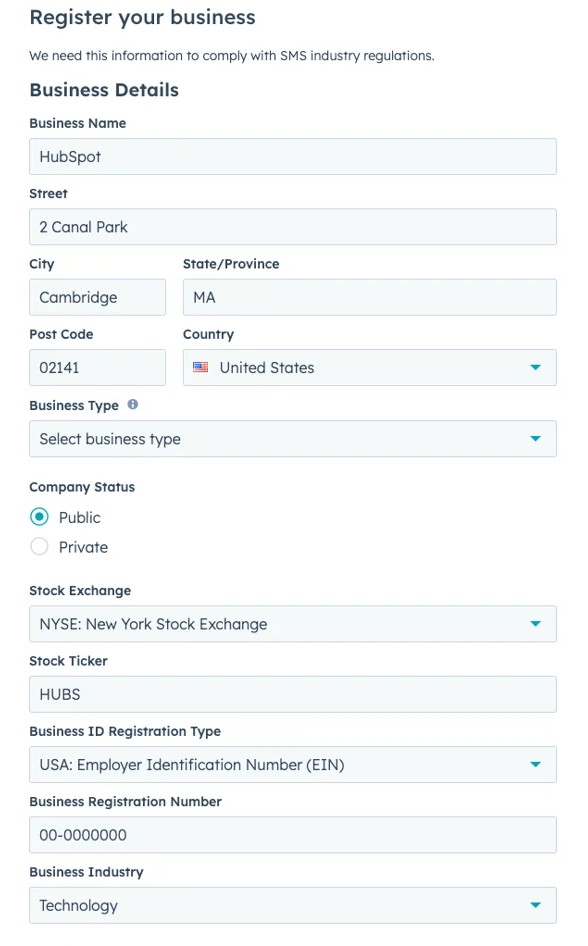
Task: Click the Business ID Registration Type caret
Action: (535, 764)
